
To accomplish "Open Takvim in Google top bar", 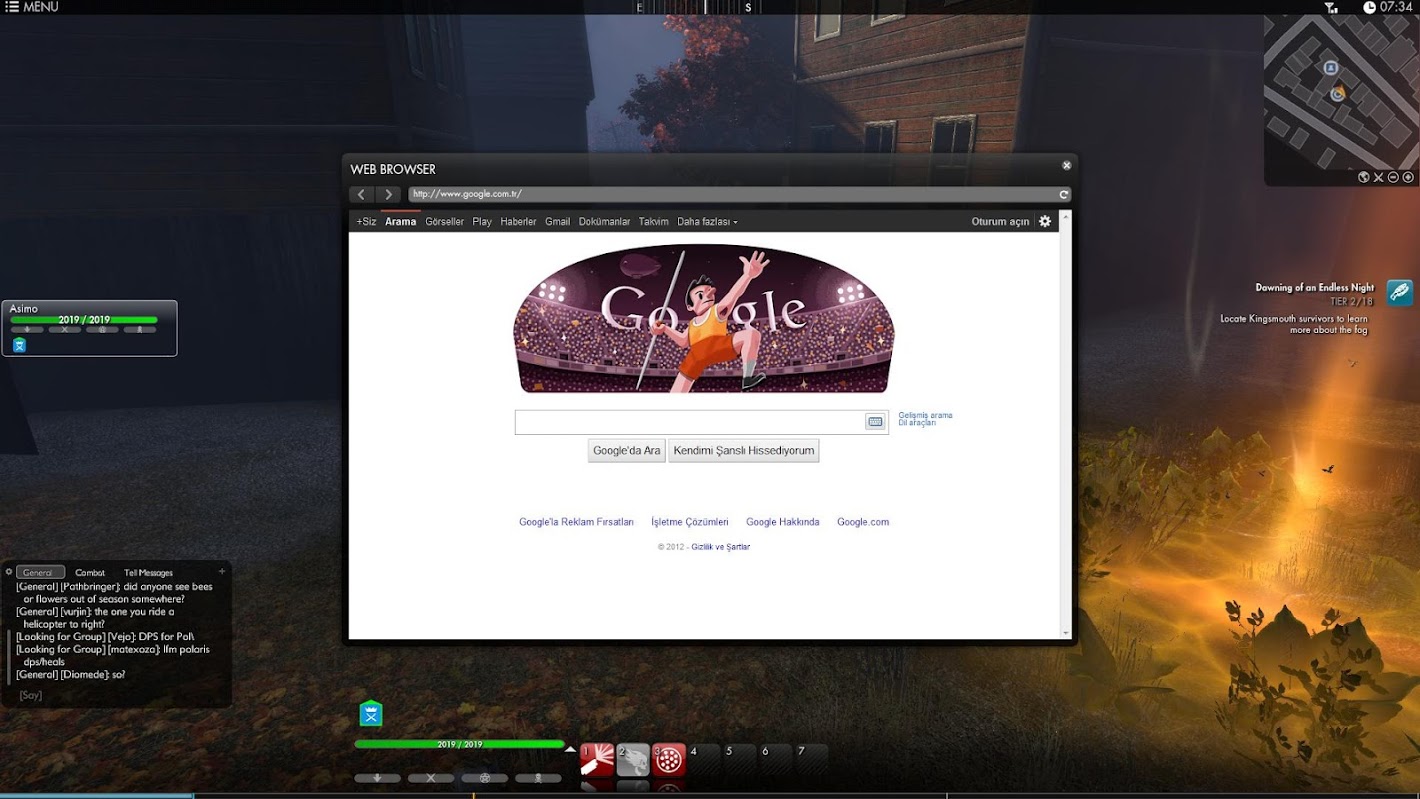I will (653, 222).
